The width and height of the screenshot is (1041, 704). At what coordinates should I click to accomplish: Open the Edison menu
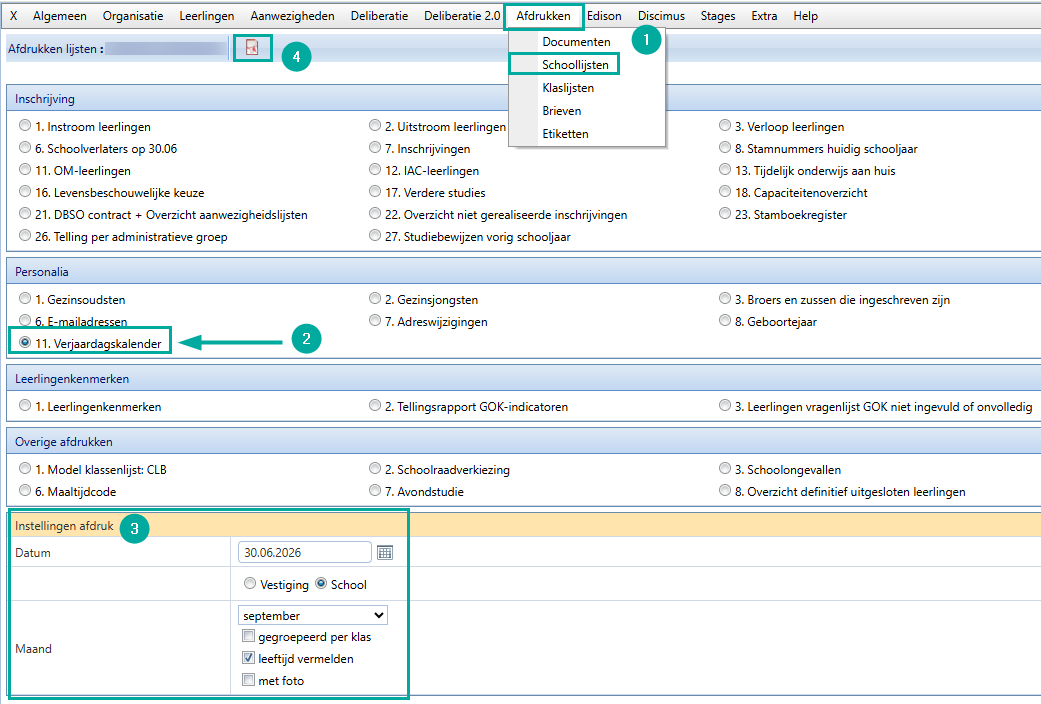coord(604,16)
